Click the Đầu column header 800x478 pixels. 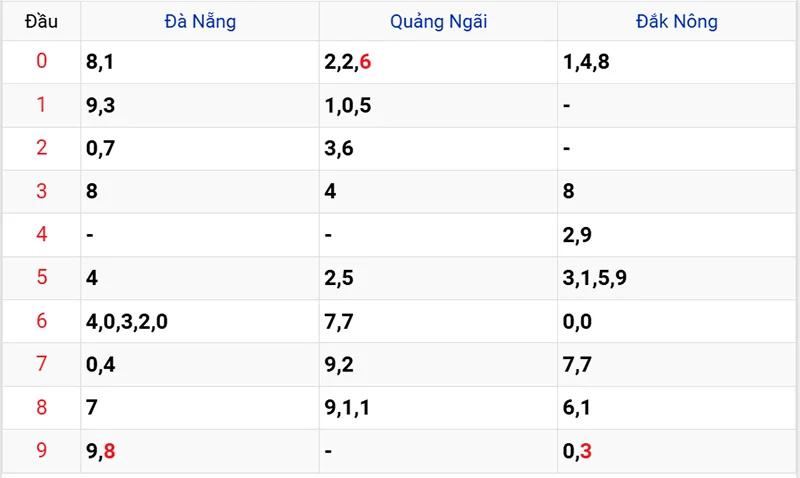[x=41, y=21]
